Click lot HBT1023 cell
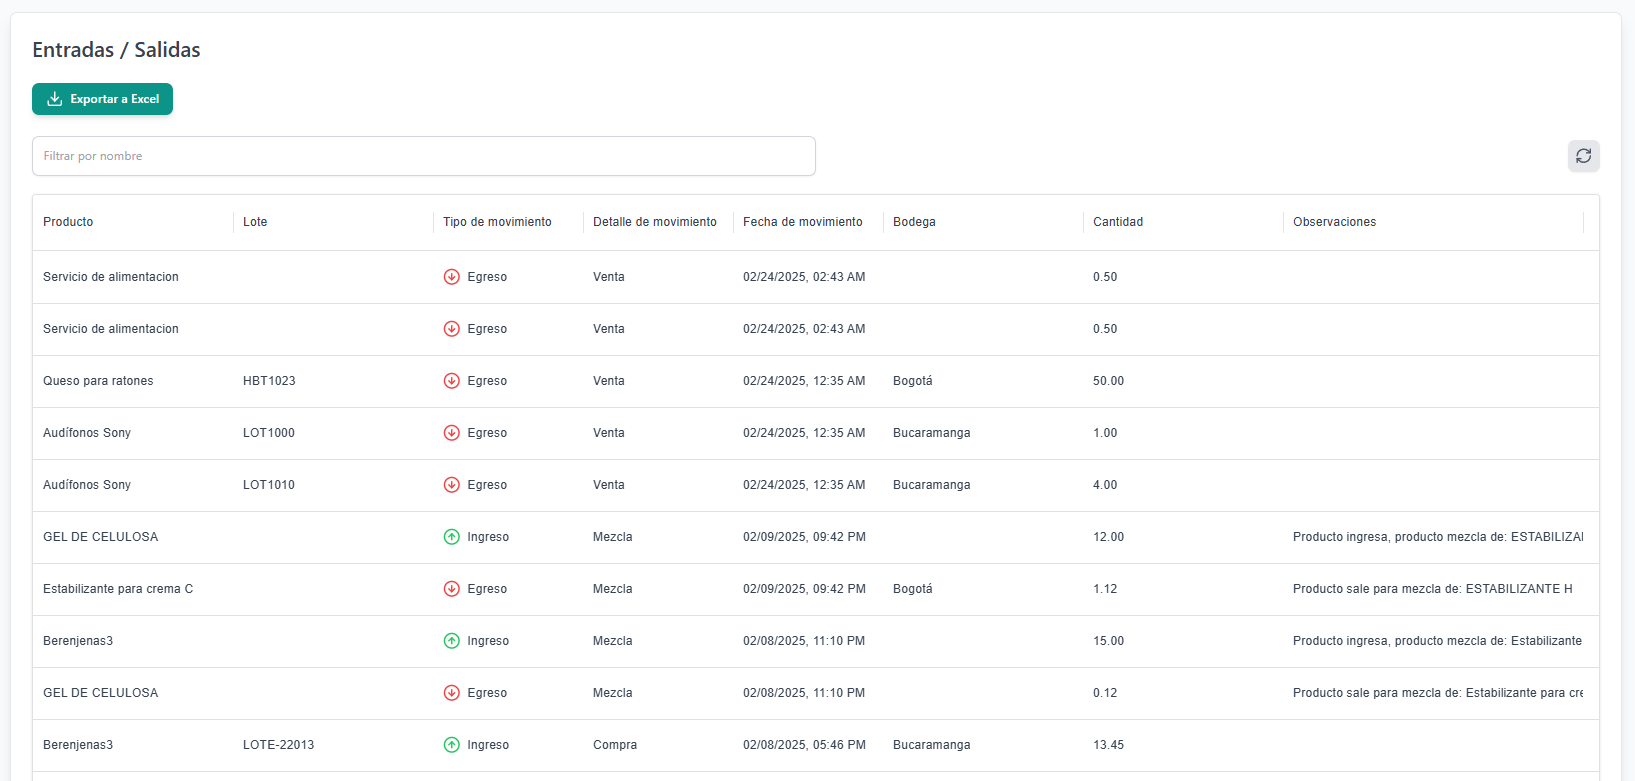 269,381
